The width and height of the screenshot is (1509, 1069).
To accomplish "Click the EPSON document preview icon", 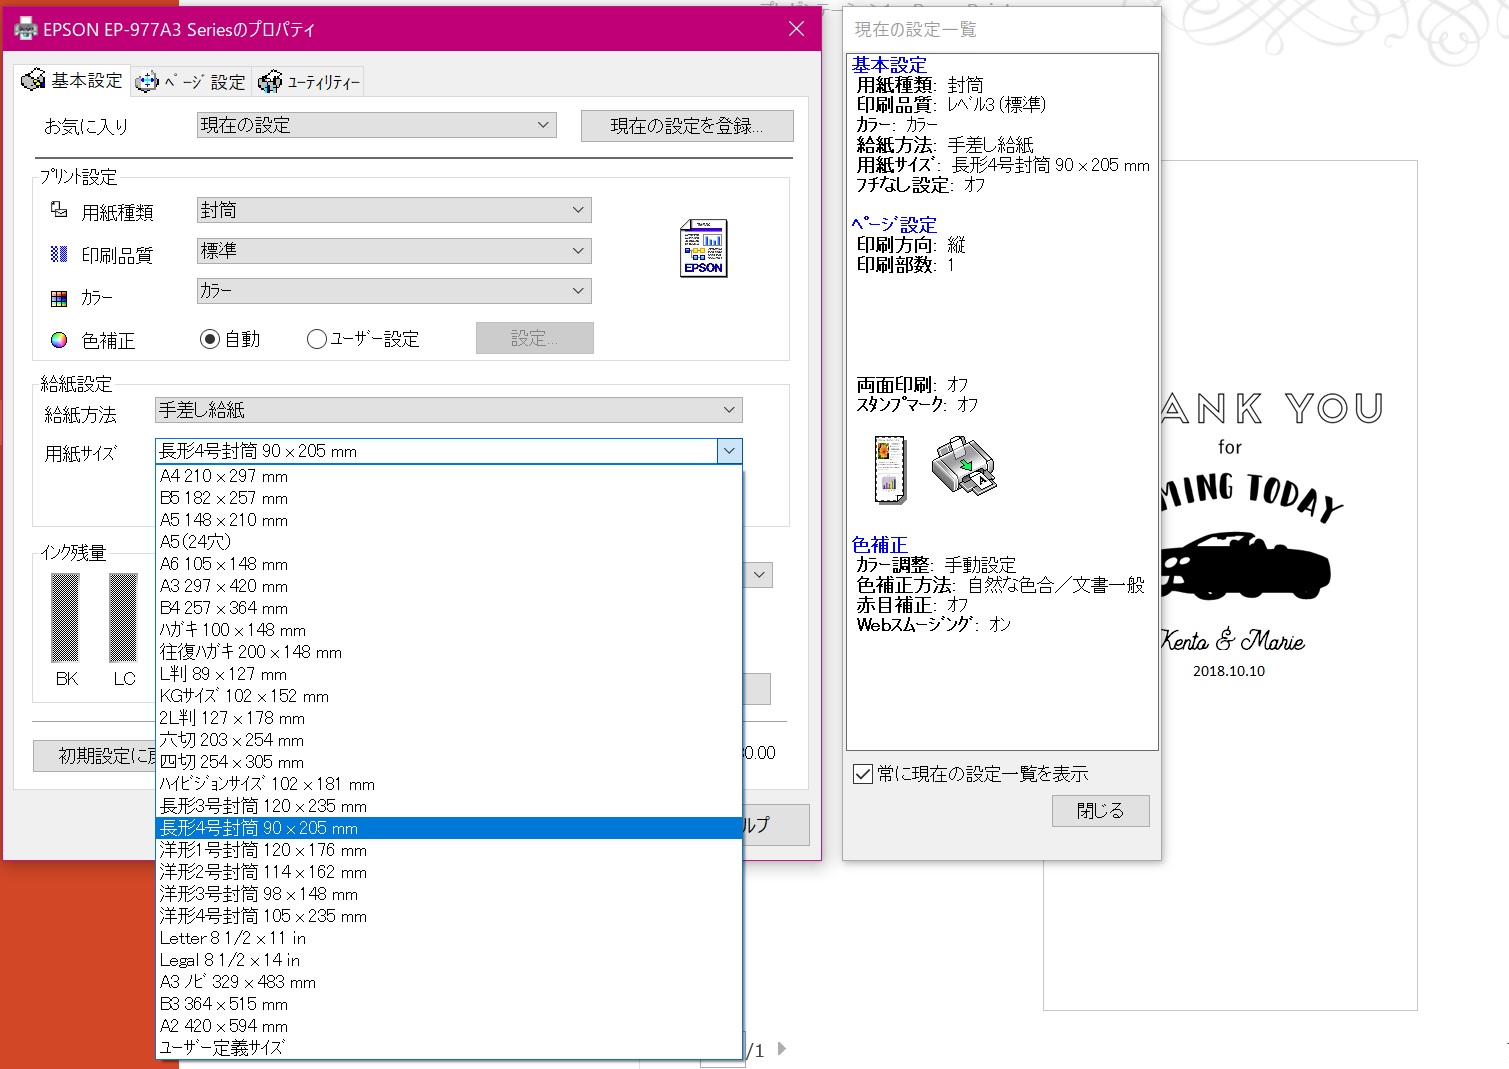I will coord(703,248).
